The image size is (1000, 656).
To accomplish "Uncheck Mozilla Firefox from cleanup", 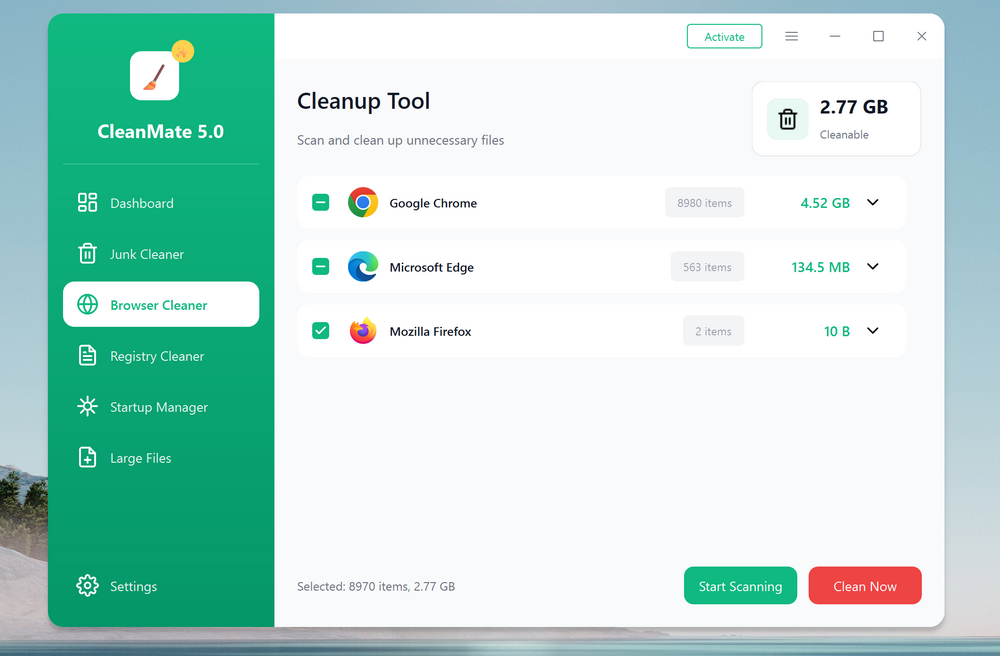I will click(x=320, y=330).
